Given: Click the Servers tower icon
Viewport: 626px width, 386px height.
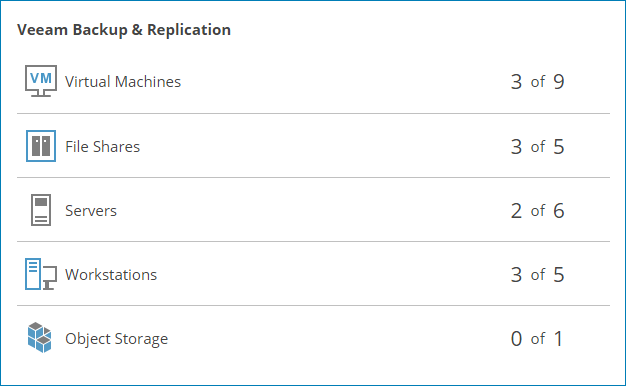Looking at the screenshot, I should coord(41,210).
